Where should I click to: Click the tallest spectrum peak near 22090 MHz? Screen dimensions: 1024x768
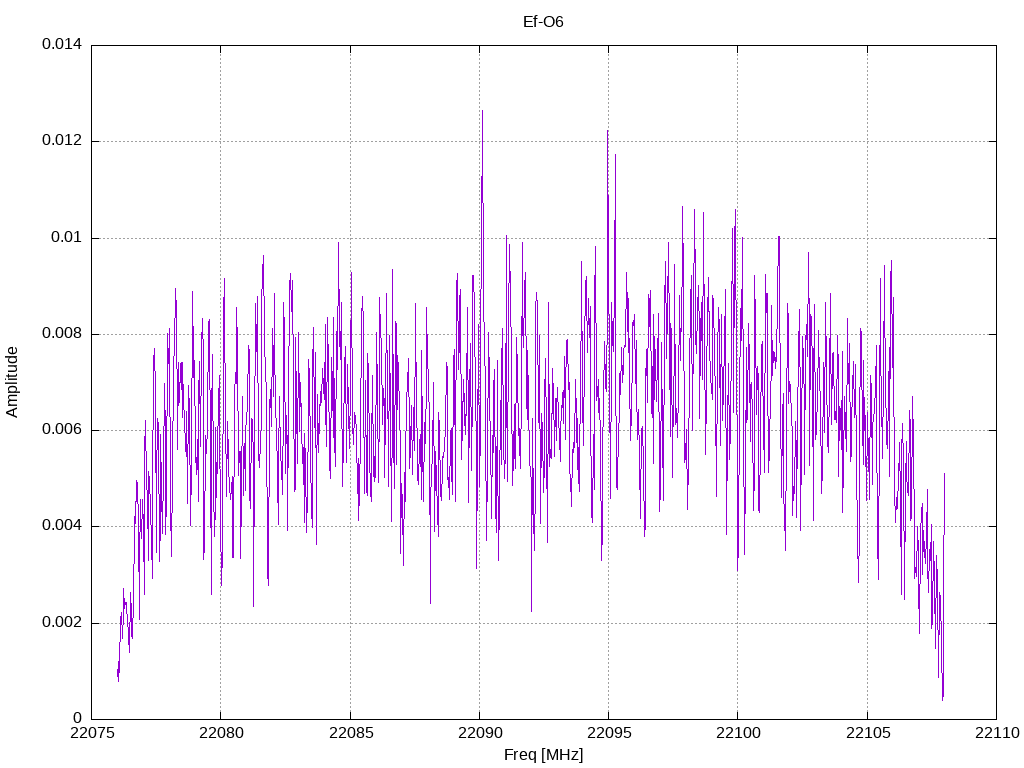482,112
